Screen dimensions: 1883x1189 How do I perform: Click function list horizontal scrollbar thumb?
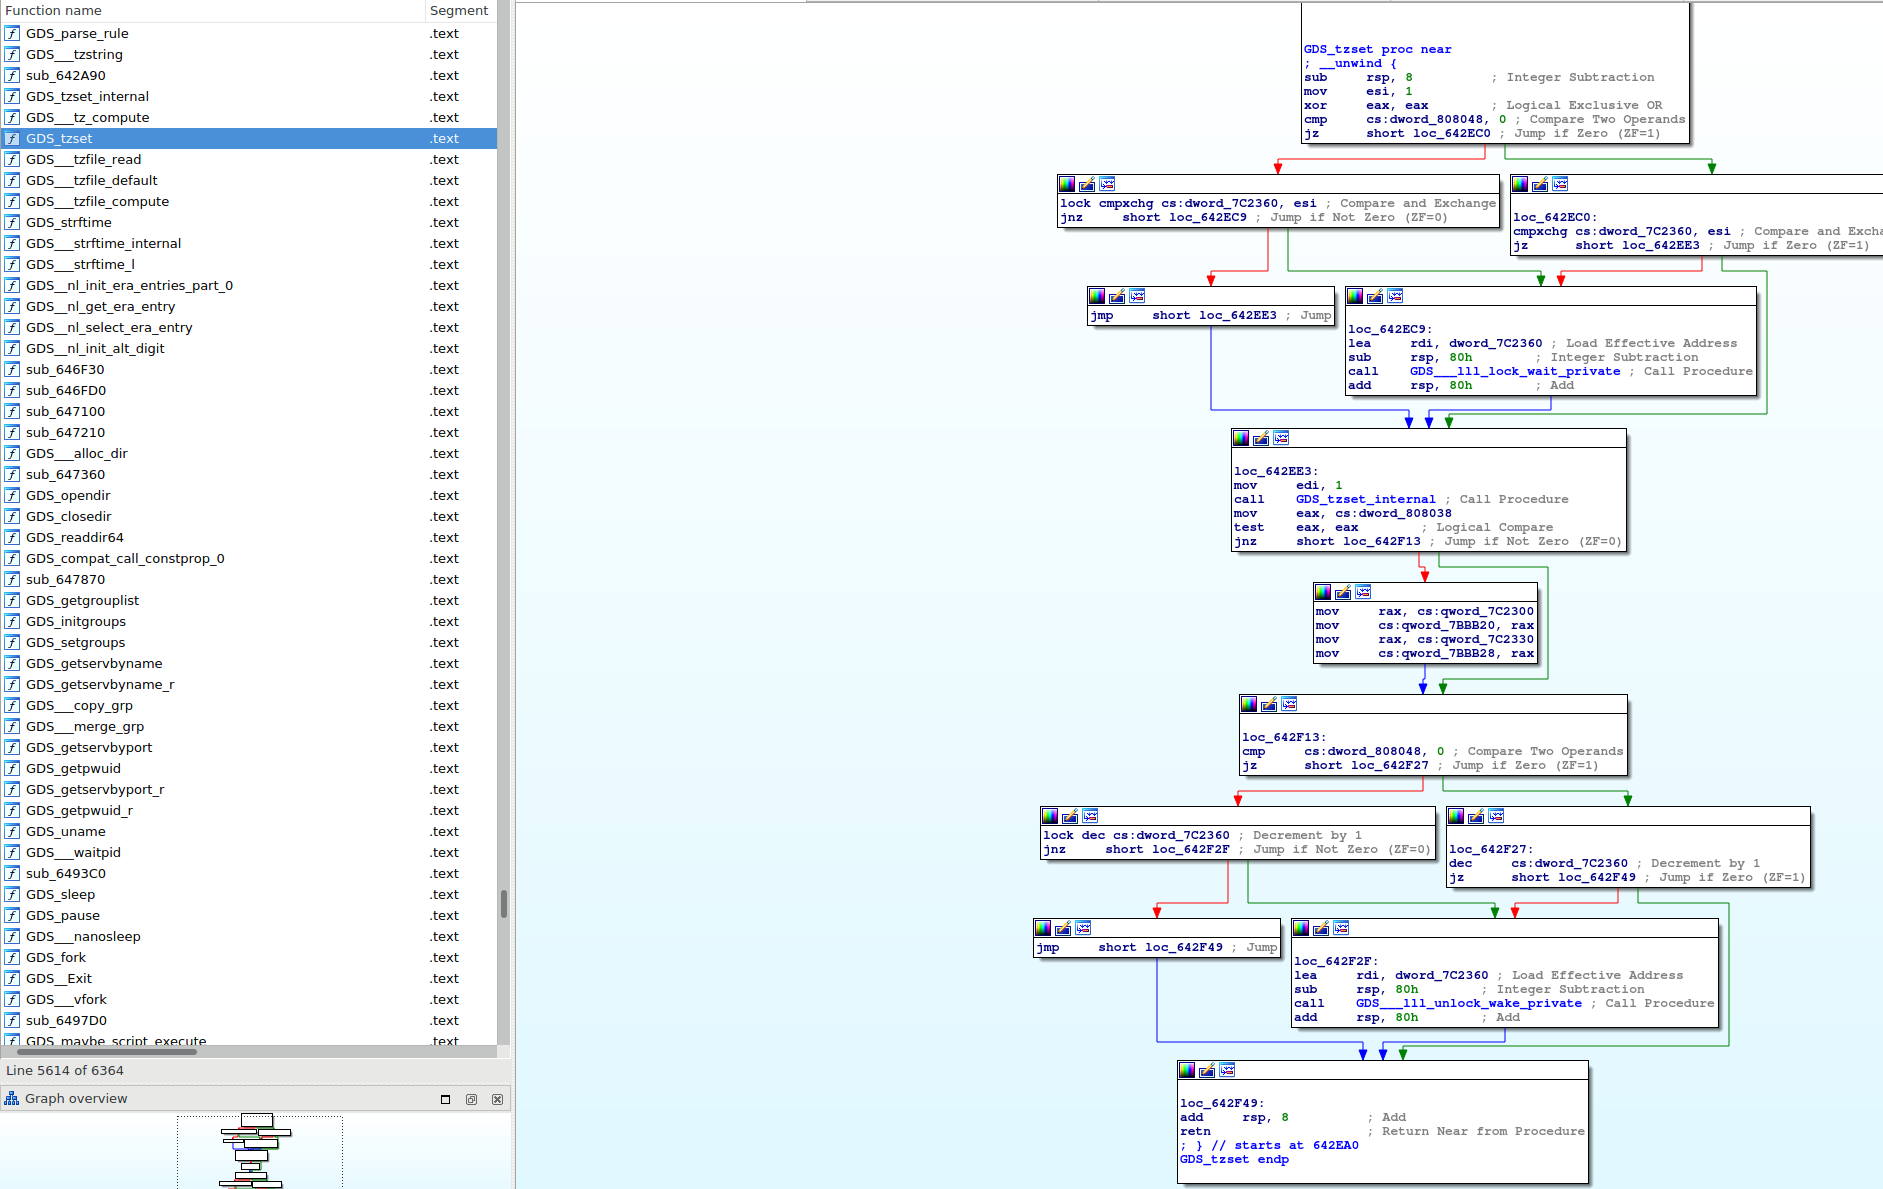pyautogui.click(x=107, y=1051)
